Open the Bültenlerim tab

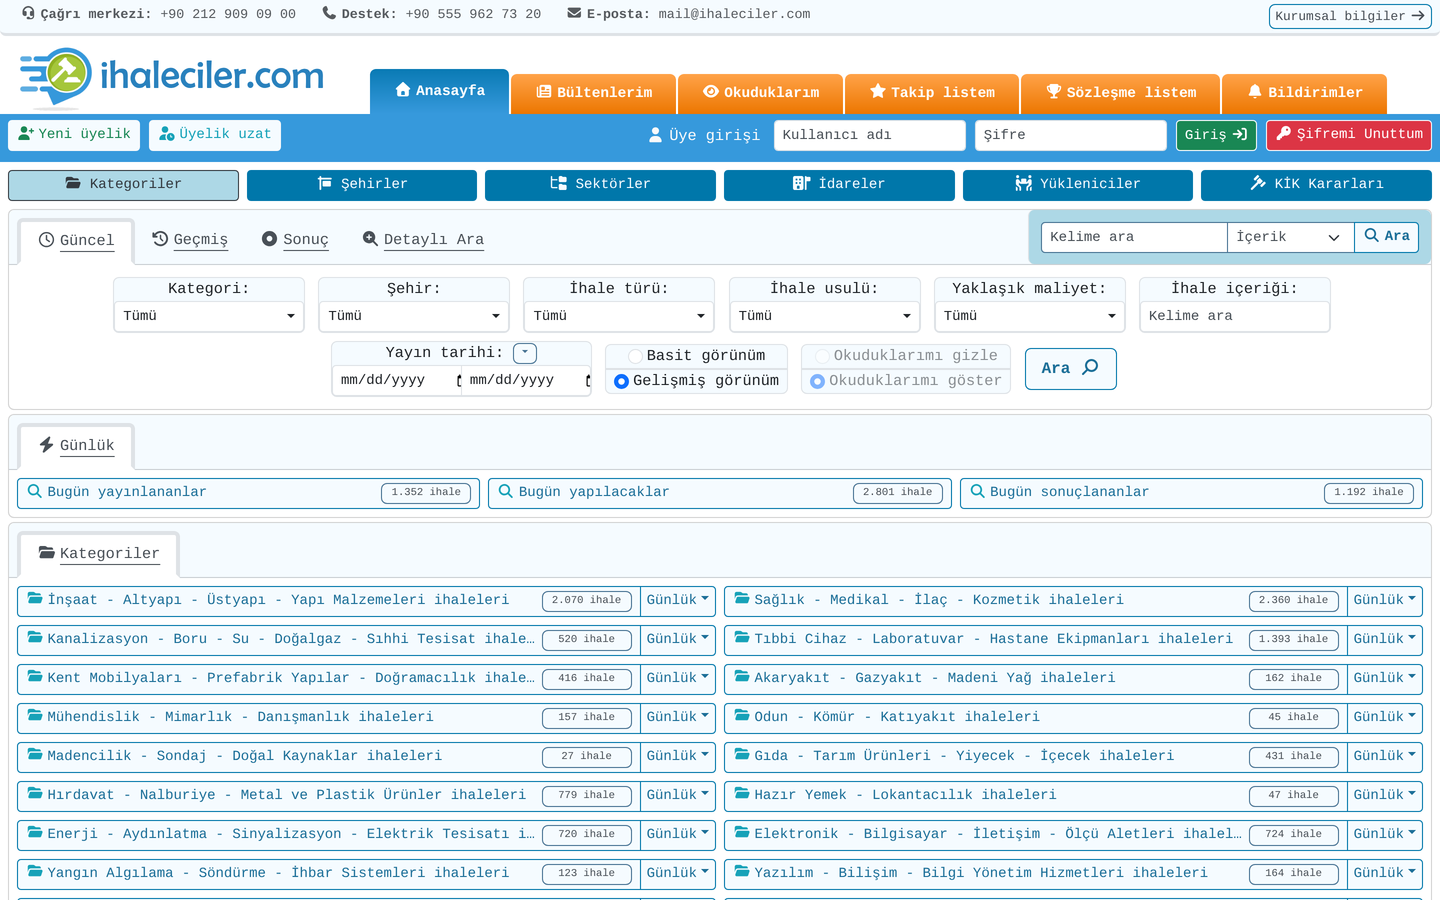pos(594,93)
